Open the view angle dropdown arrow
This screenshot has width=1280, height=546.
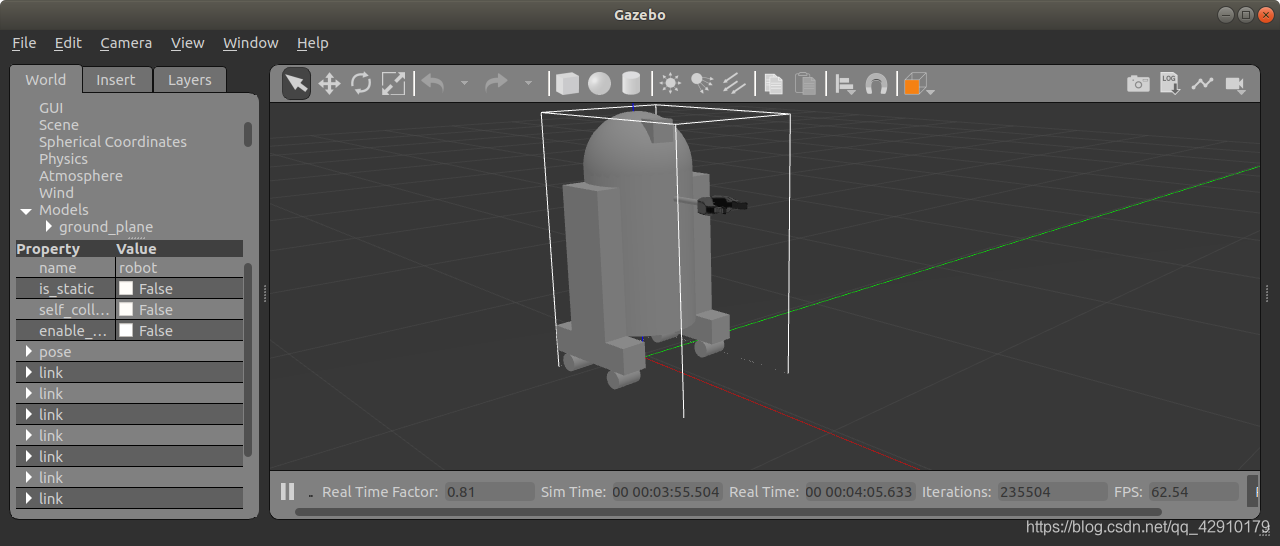(931, 92)
